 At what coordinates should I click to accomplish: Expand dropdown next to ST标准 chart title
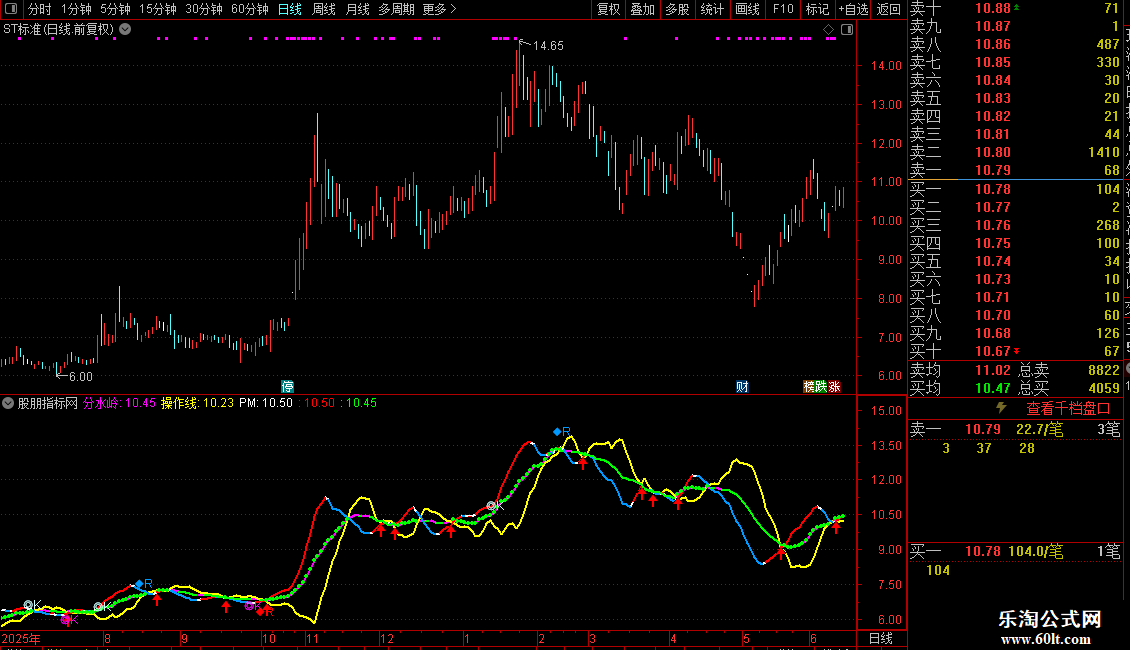(125, 30)
